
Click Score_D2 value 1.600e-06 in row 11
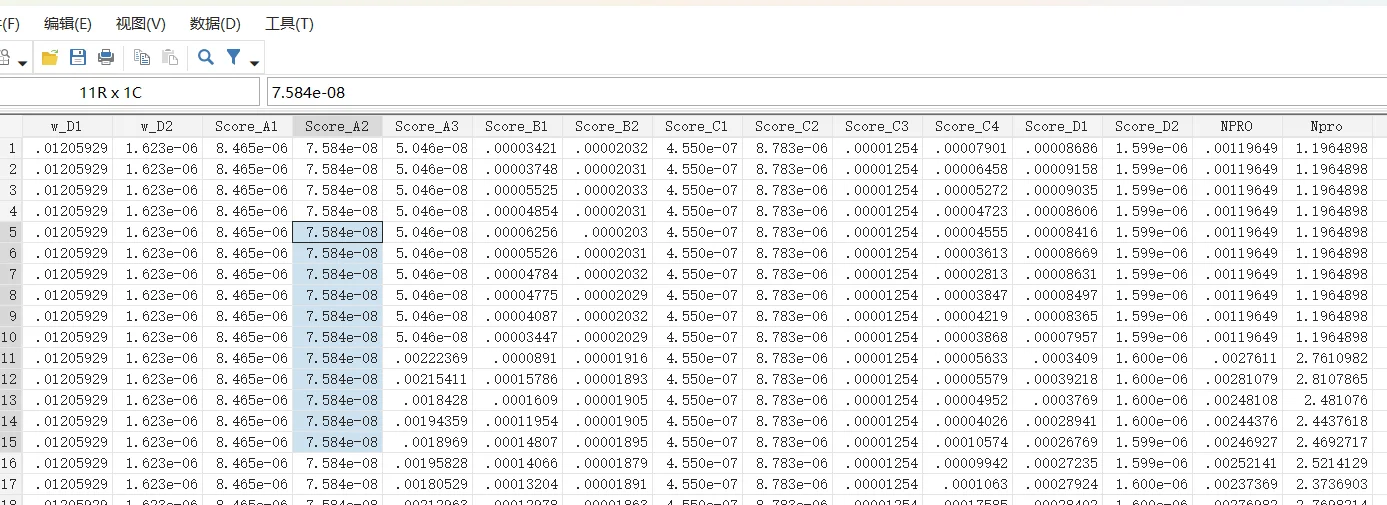(x=1147, y=358)
